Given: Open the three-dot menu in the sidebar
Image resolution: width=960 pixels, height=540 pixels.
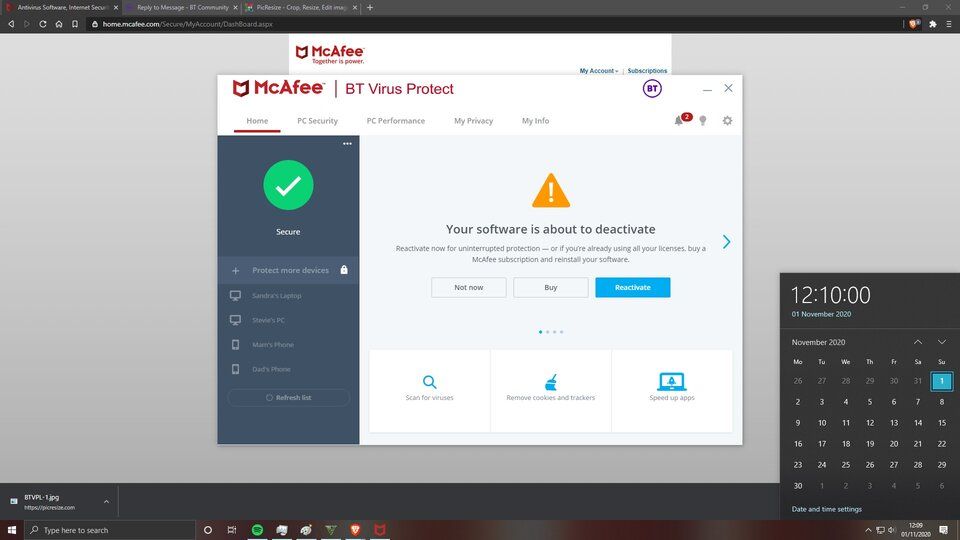Looking at the screenshot, I should tap(347, 144).
